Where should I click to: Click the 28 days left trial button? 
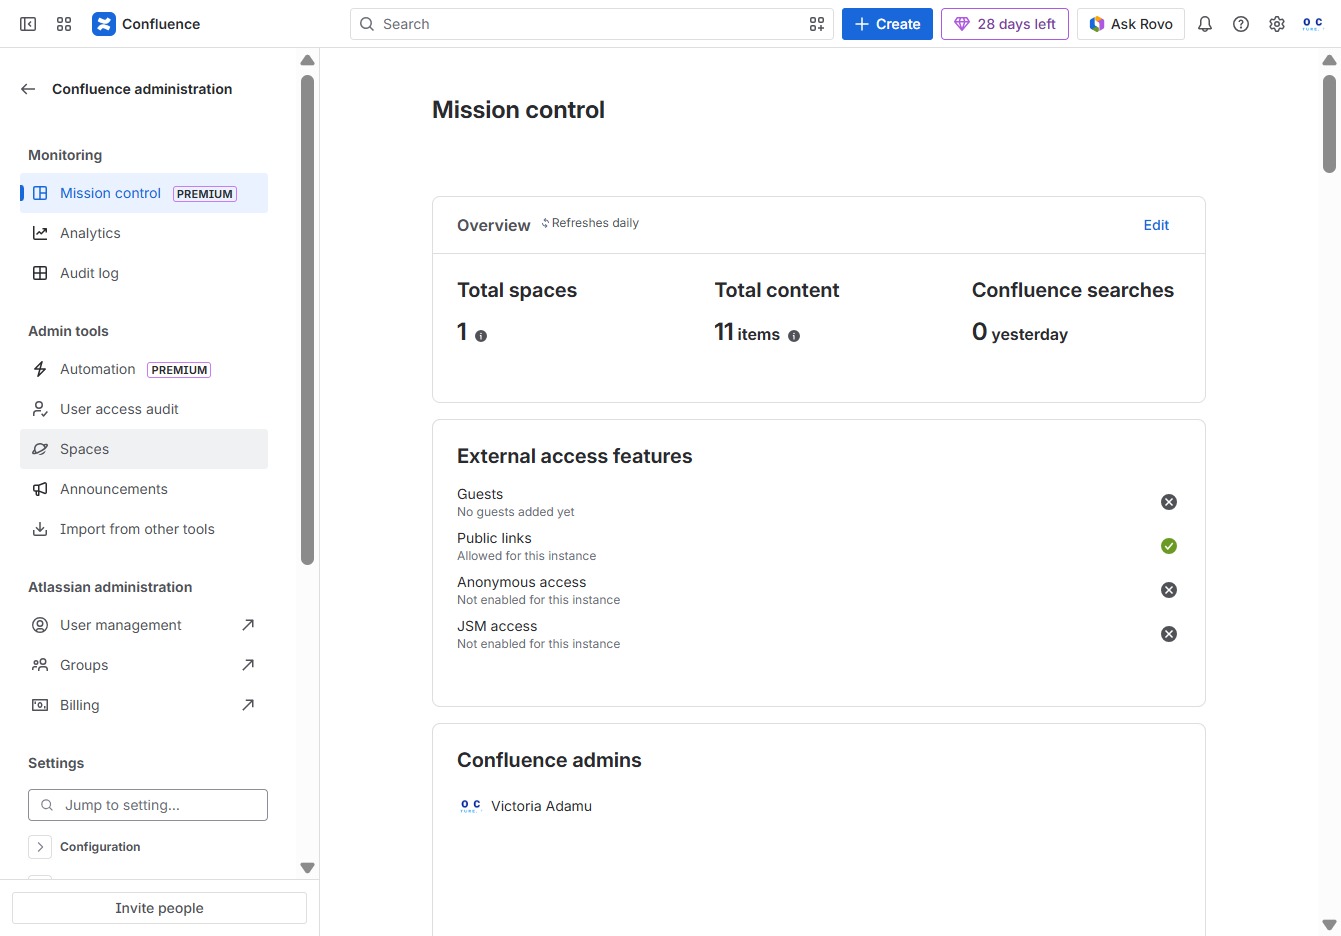point(1005,24)
